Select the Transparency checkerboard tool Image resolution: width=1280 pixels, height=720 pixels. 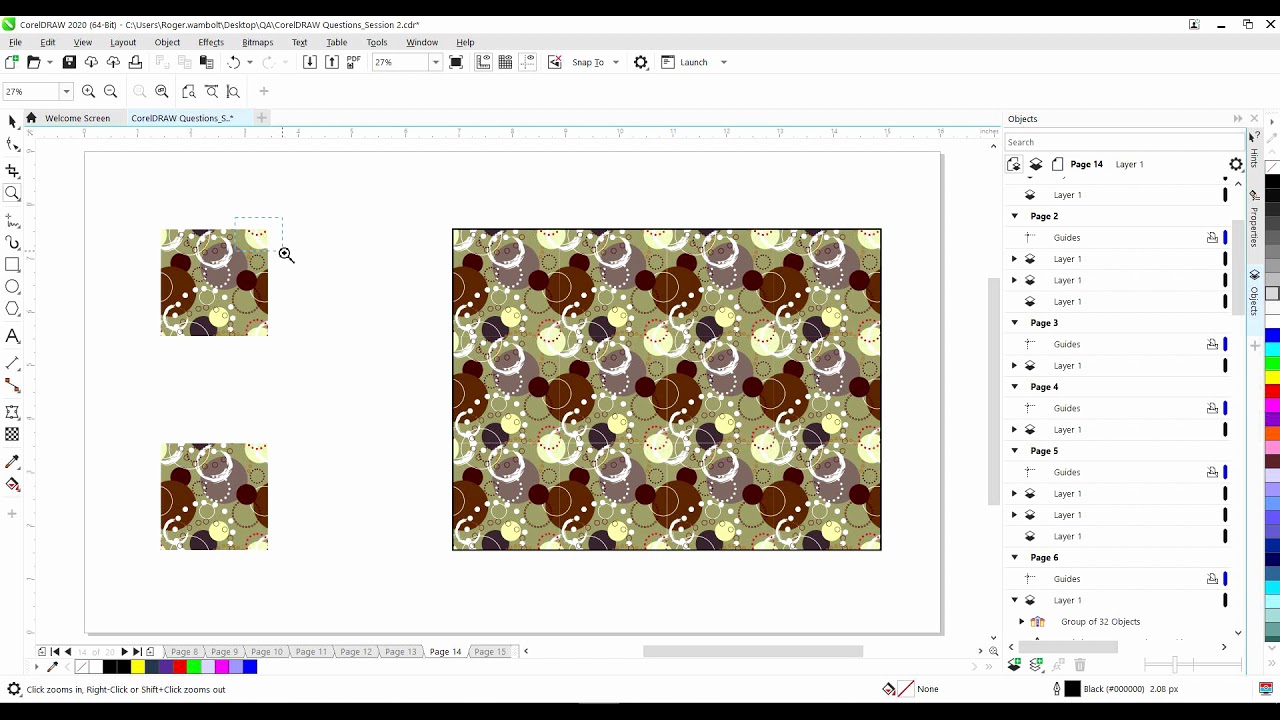coord(12,435)
